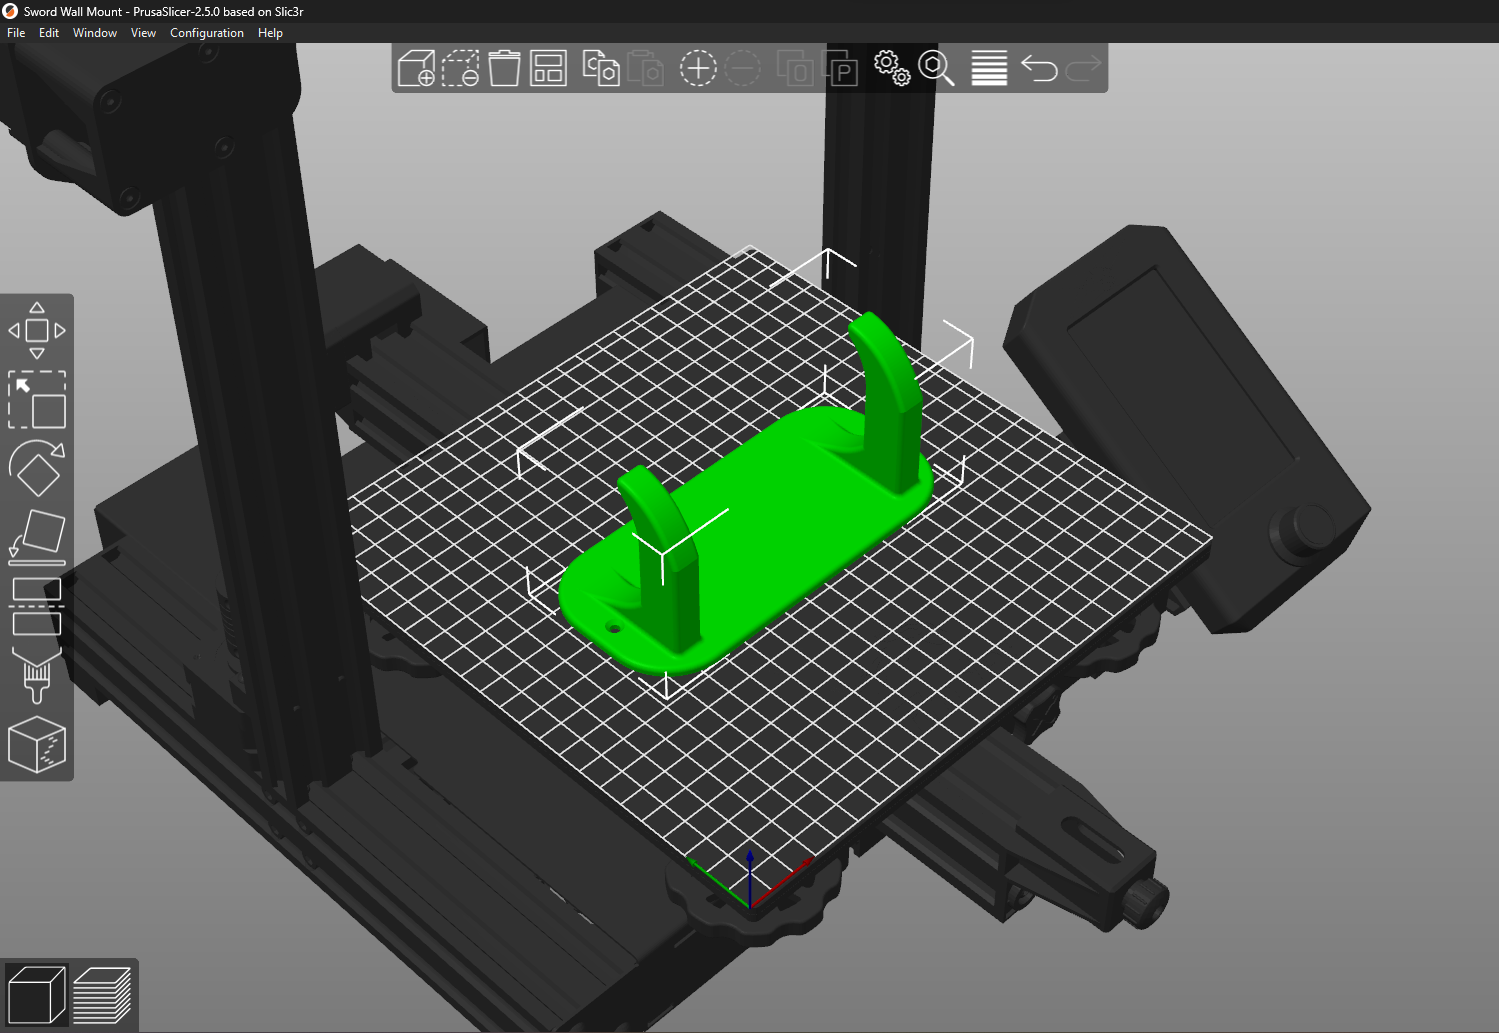The height and width of the screenshot is (1033, 1499).
Task: Open the View menu
Action: [x=143, y=33]
